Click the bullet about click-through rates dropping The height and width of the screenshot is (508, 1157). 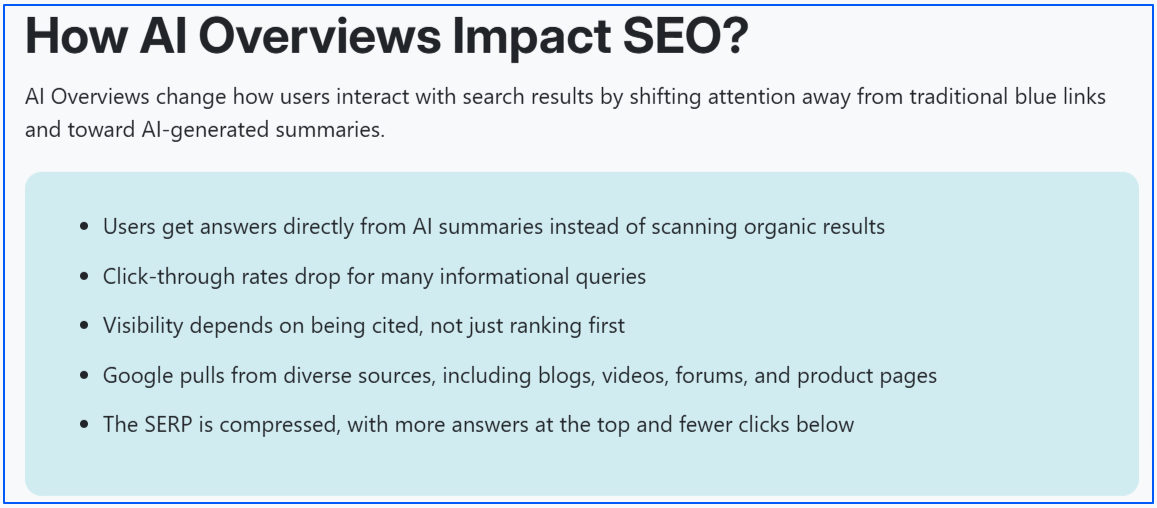pos(374,277)
